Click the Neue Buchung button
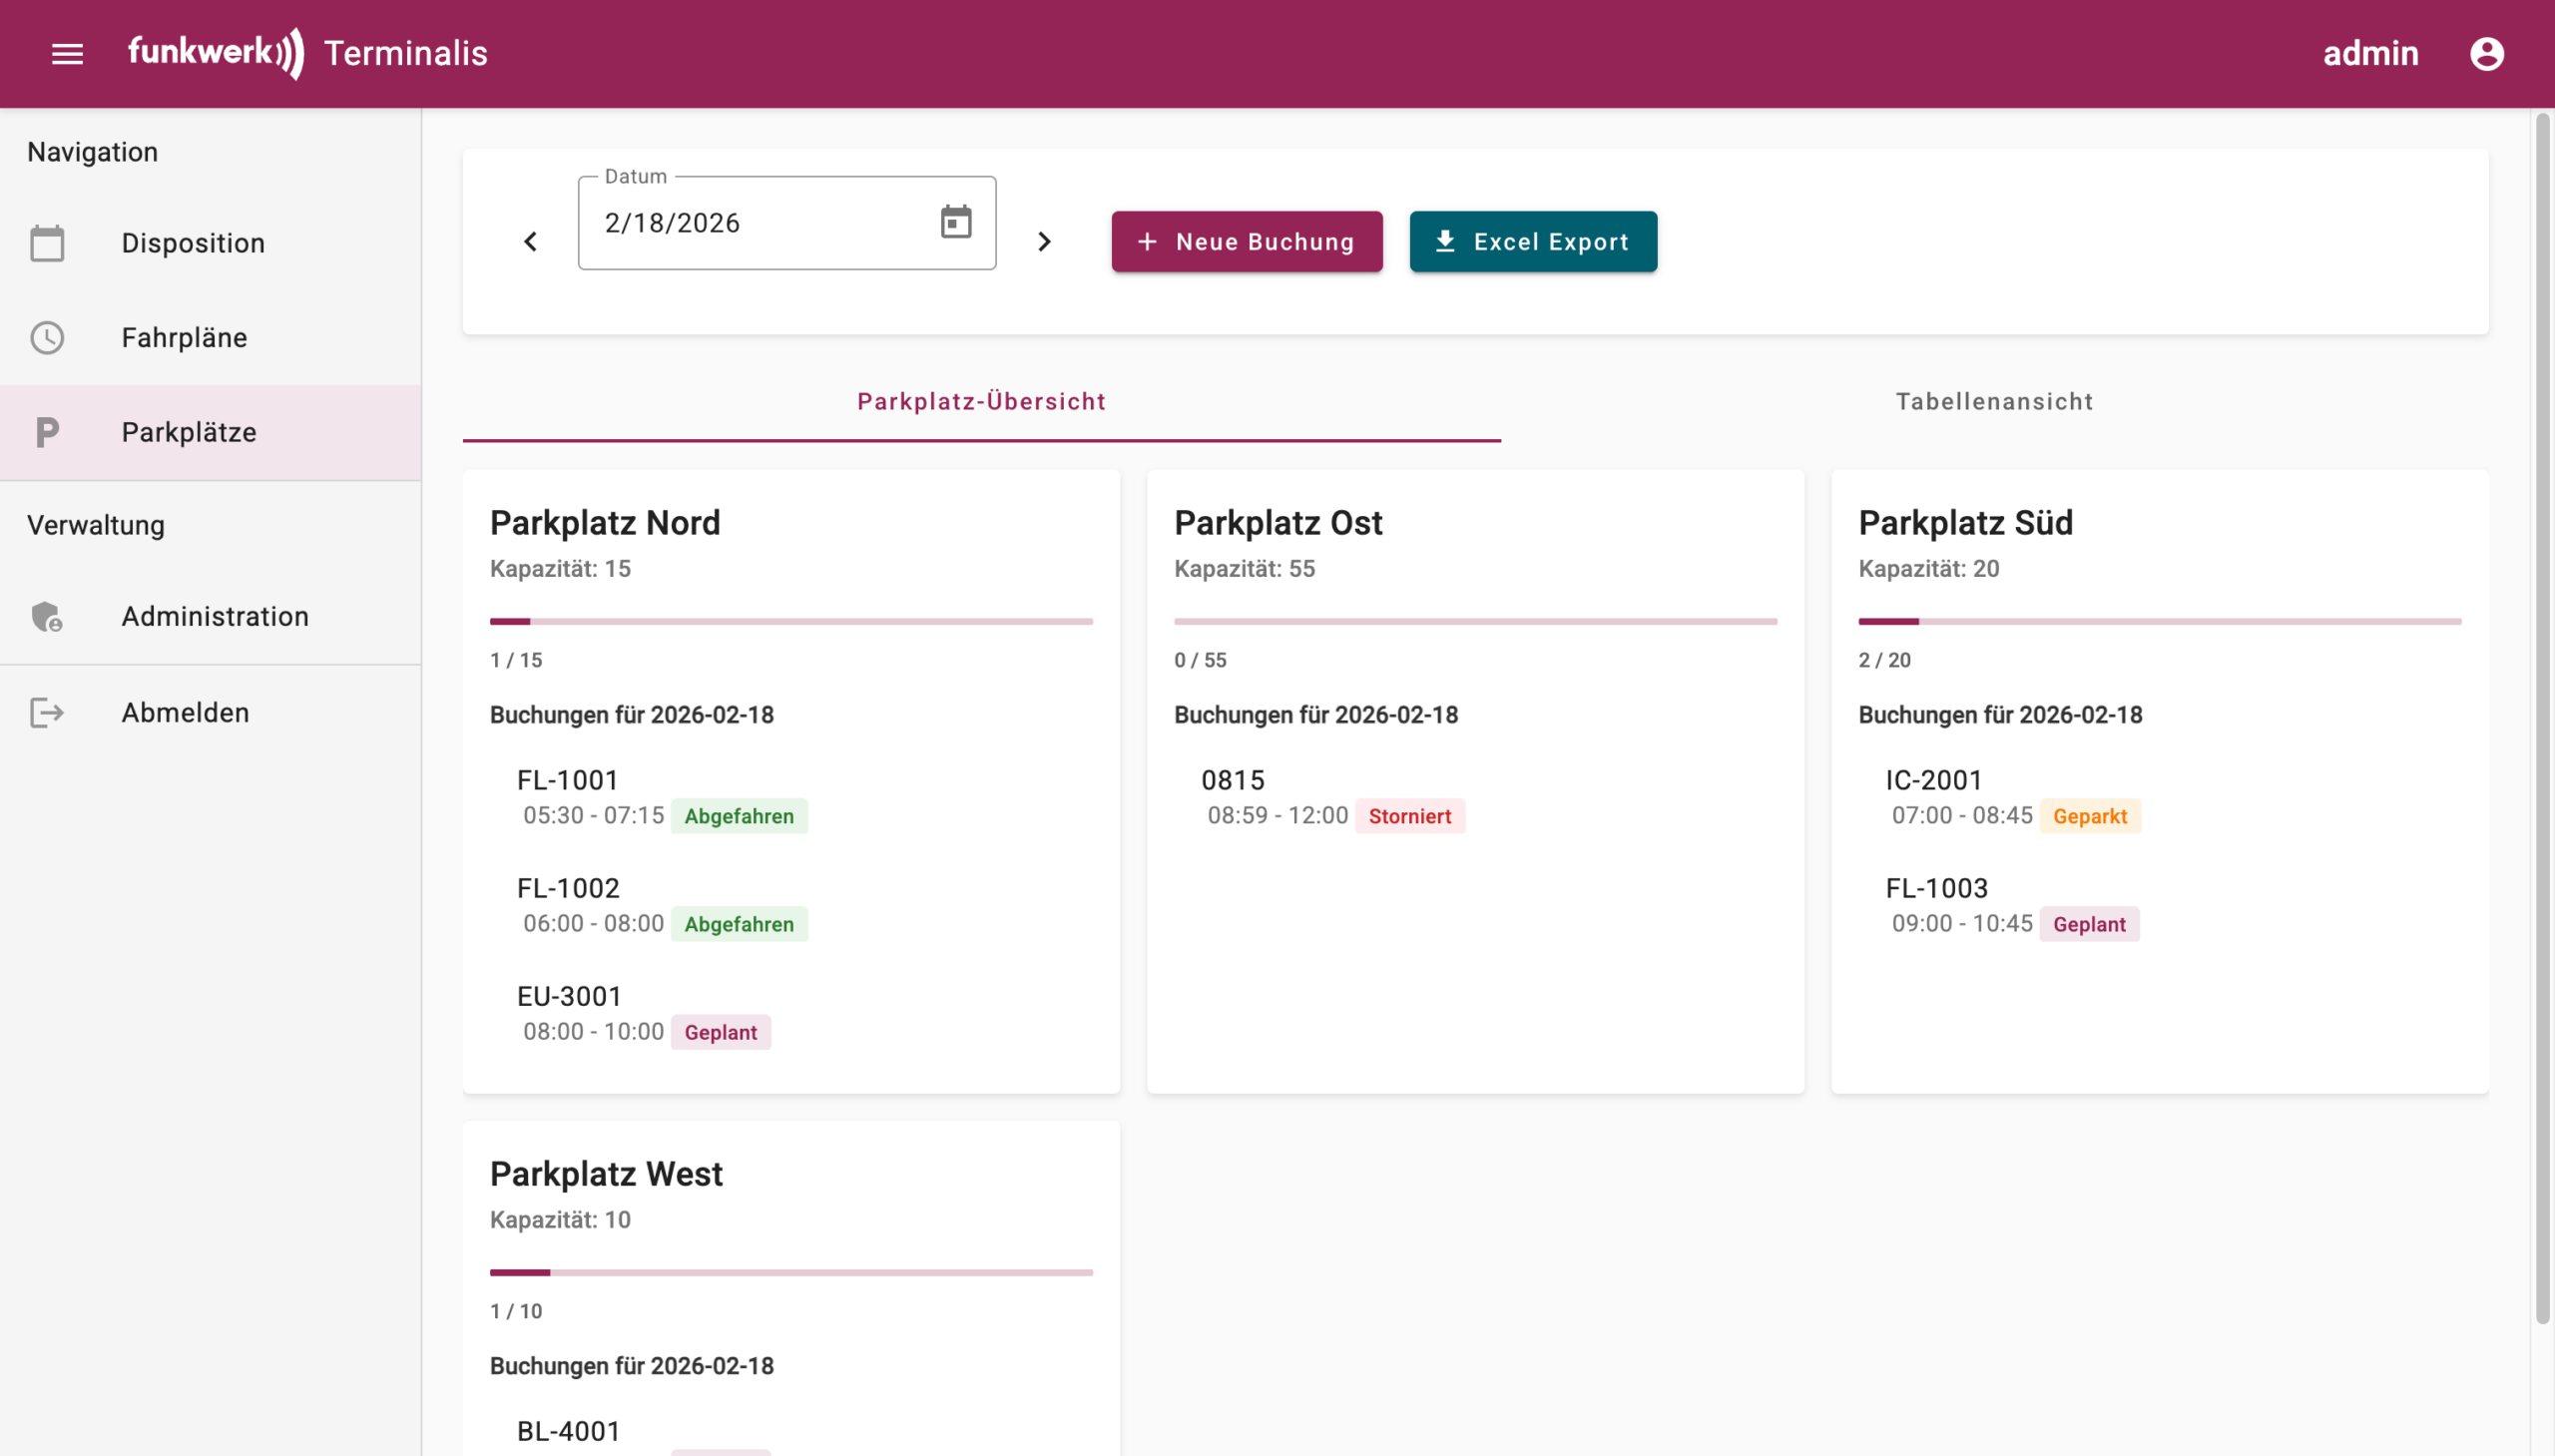 [1246, 242]
